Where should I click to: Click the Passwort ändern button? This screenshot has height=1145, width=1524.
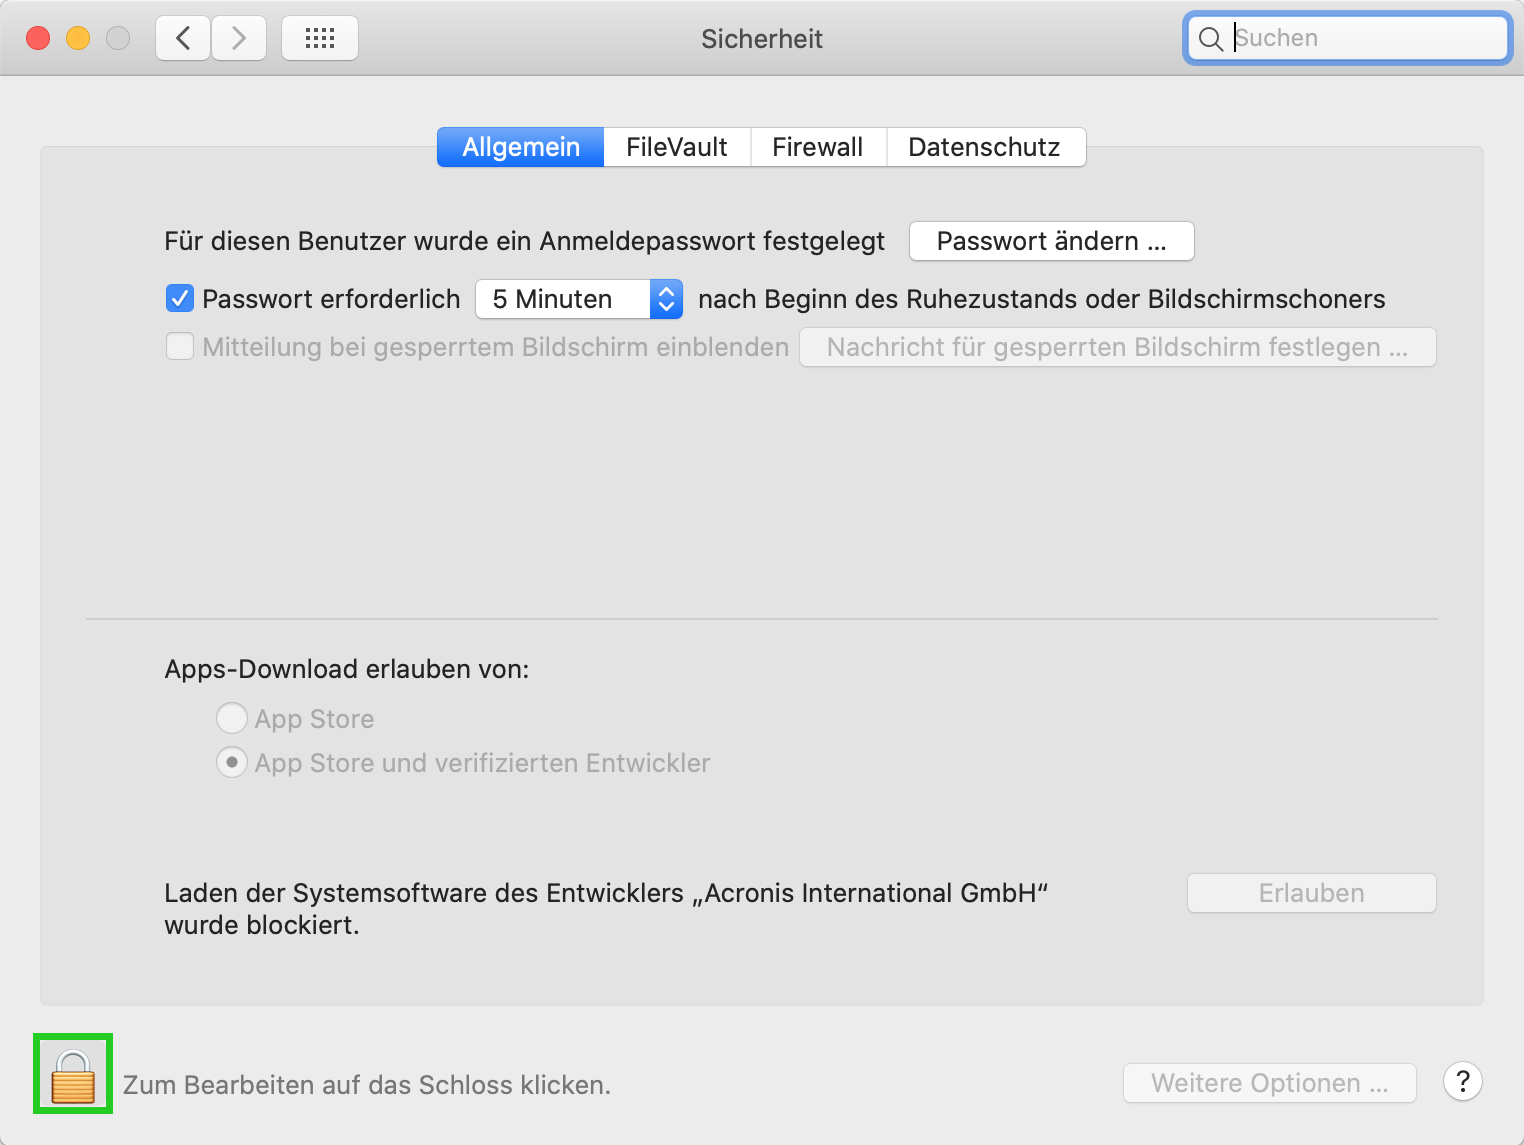pyautogui.click(x=1051, y=241)
